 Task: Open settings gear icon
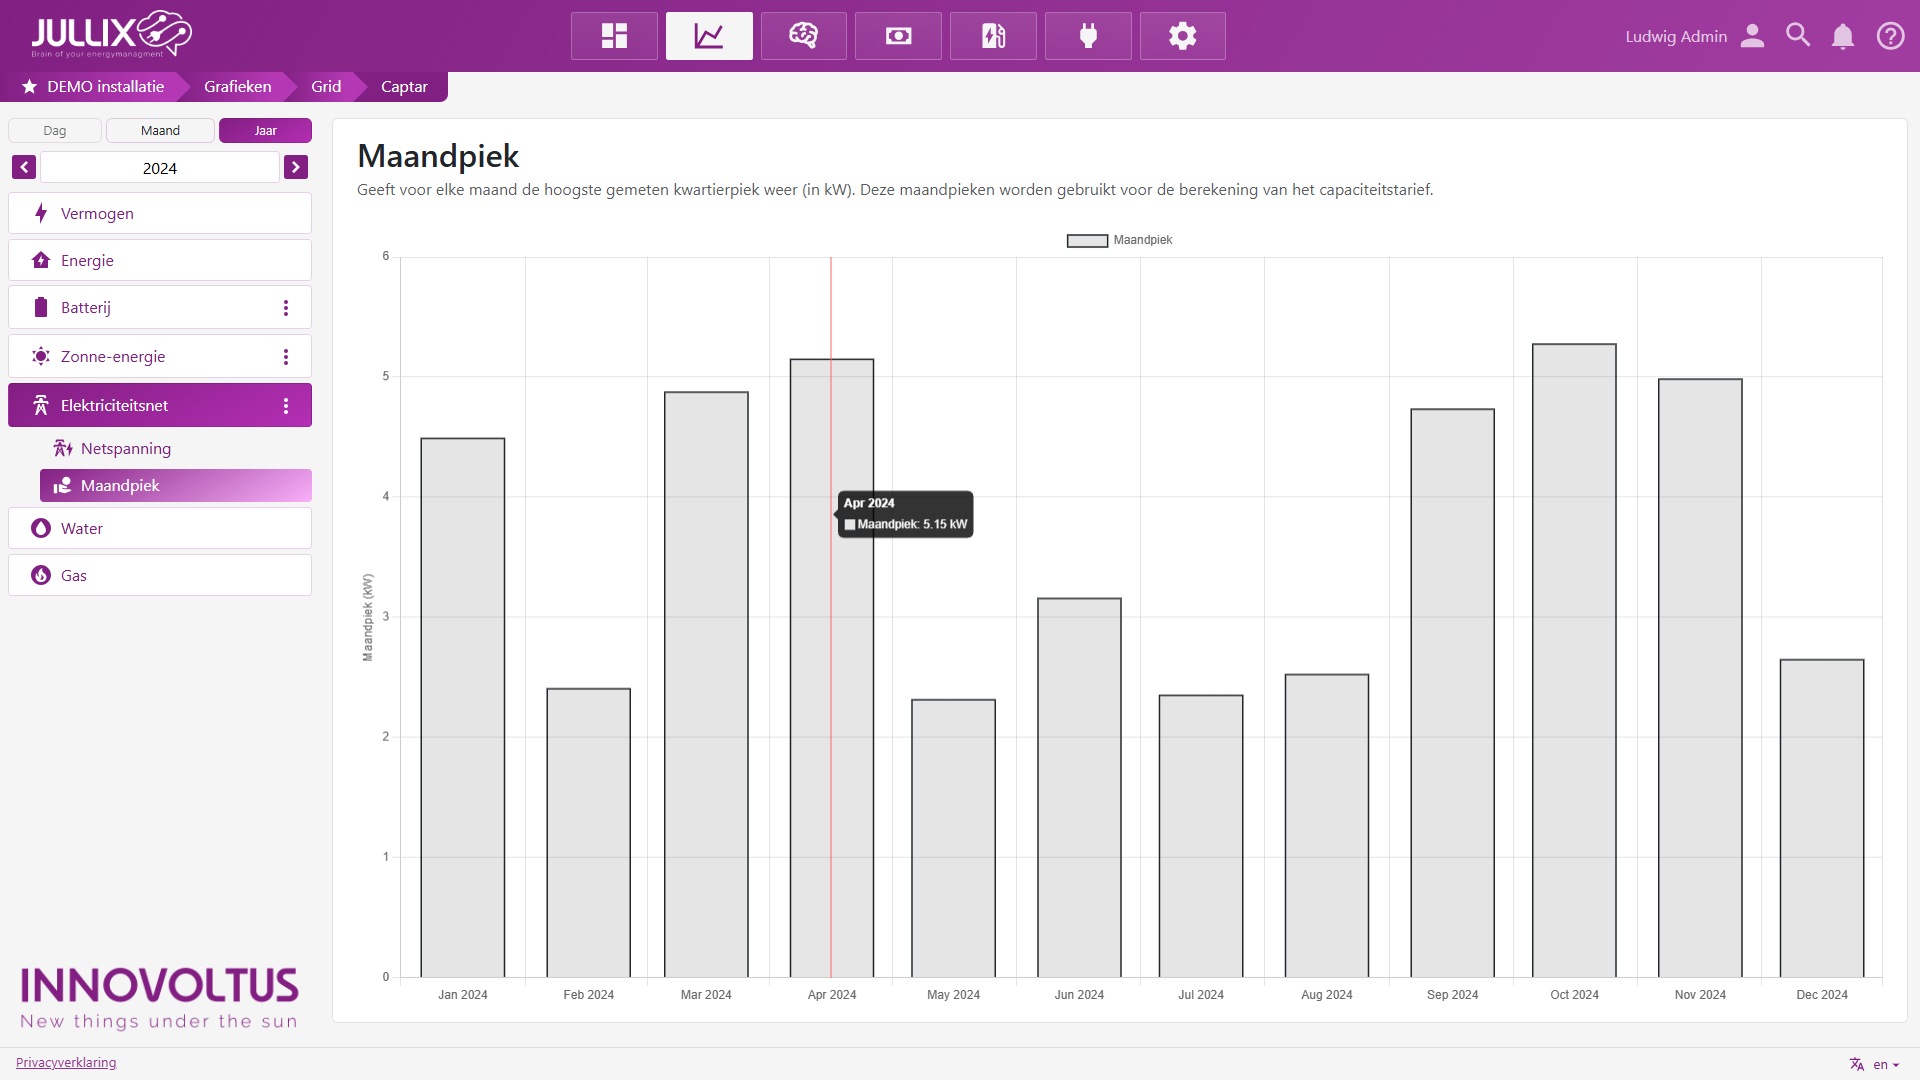1182,36
